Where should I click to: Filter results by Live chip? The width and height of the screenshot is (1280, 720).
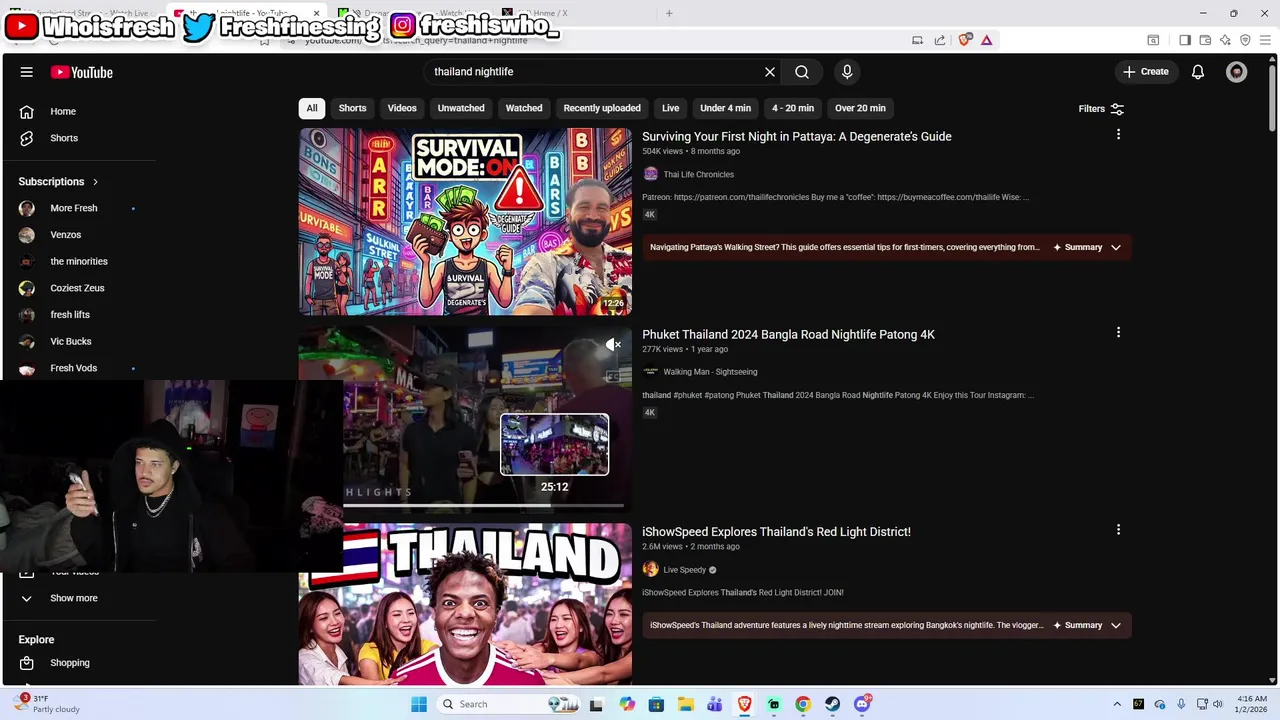[670, 108]
